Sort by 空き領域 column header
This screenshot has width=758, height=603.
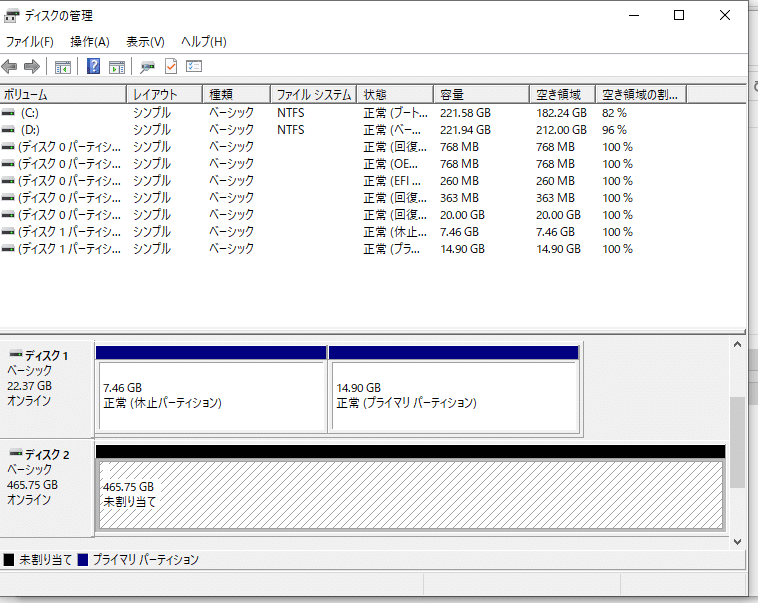(563, 94)
